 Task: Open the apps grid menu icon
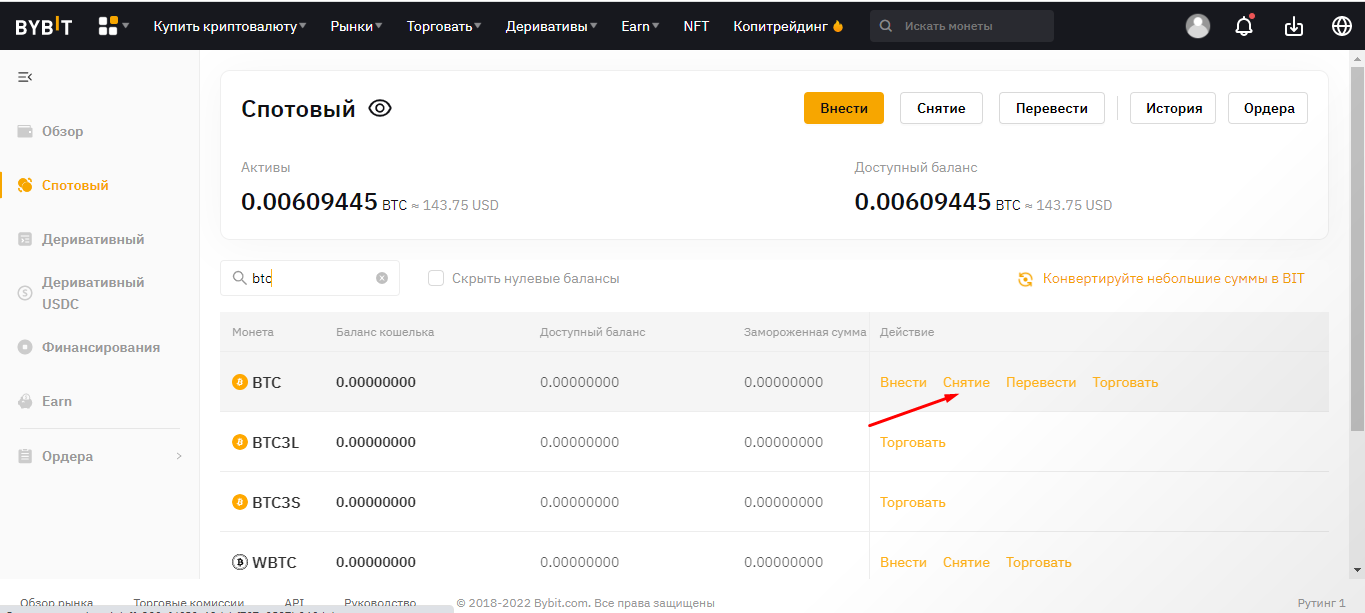108,26
